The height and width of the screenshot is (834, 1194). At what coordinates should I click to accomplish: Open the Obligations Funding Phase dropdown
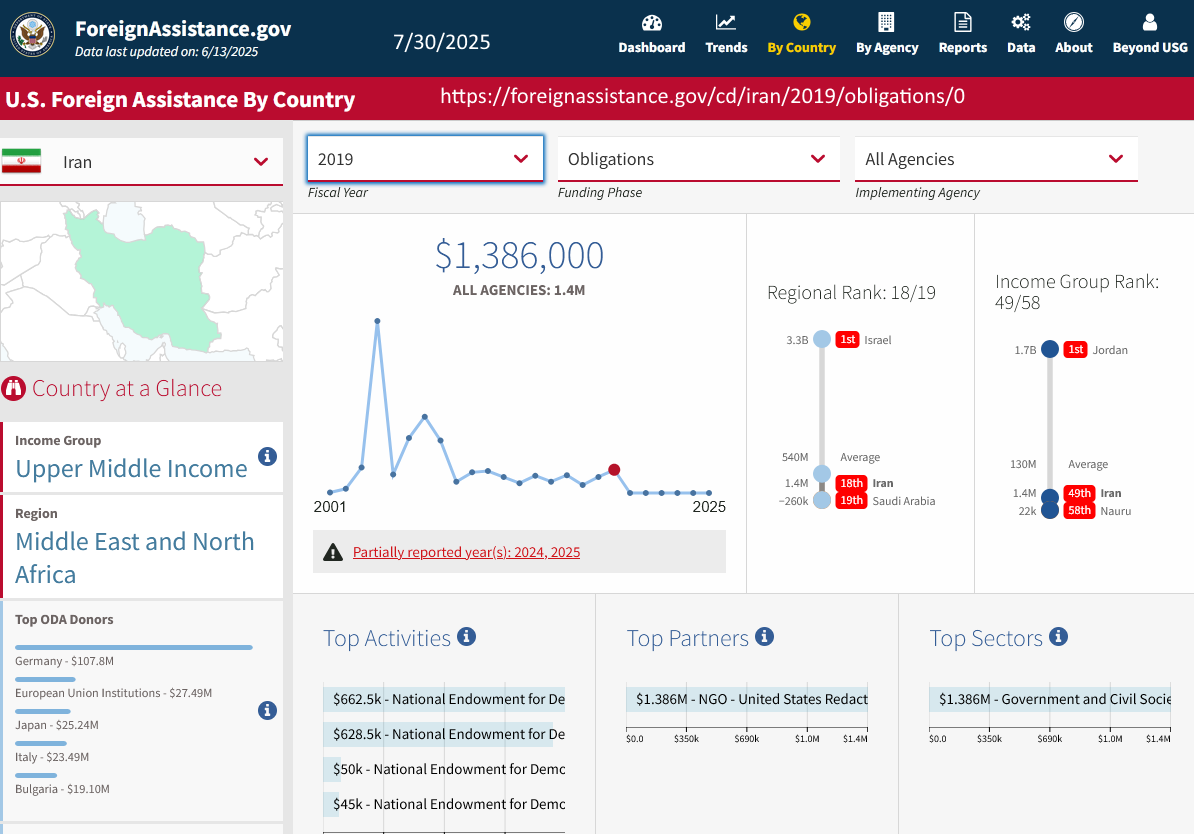tap(698, 158)
